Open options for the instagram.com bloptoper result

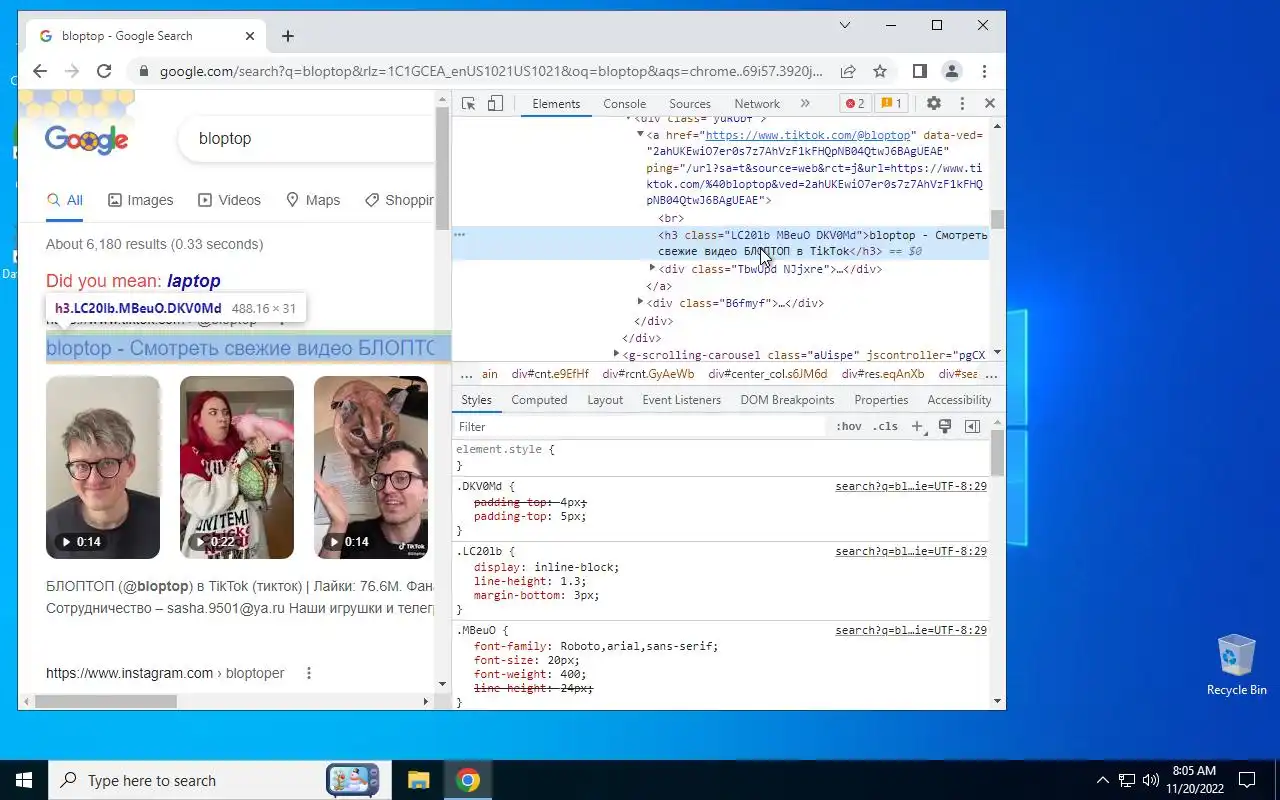(x=309, y=673)
